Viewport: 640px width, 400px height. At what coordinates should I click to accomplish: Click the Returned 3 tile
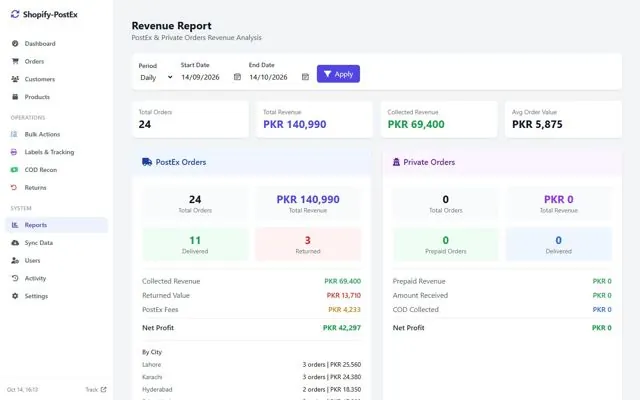tap(308, 244)
